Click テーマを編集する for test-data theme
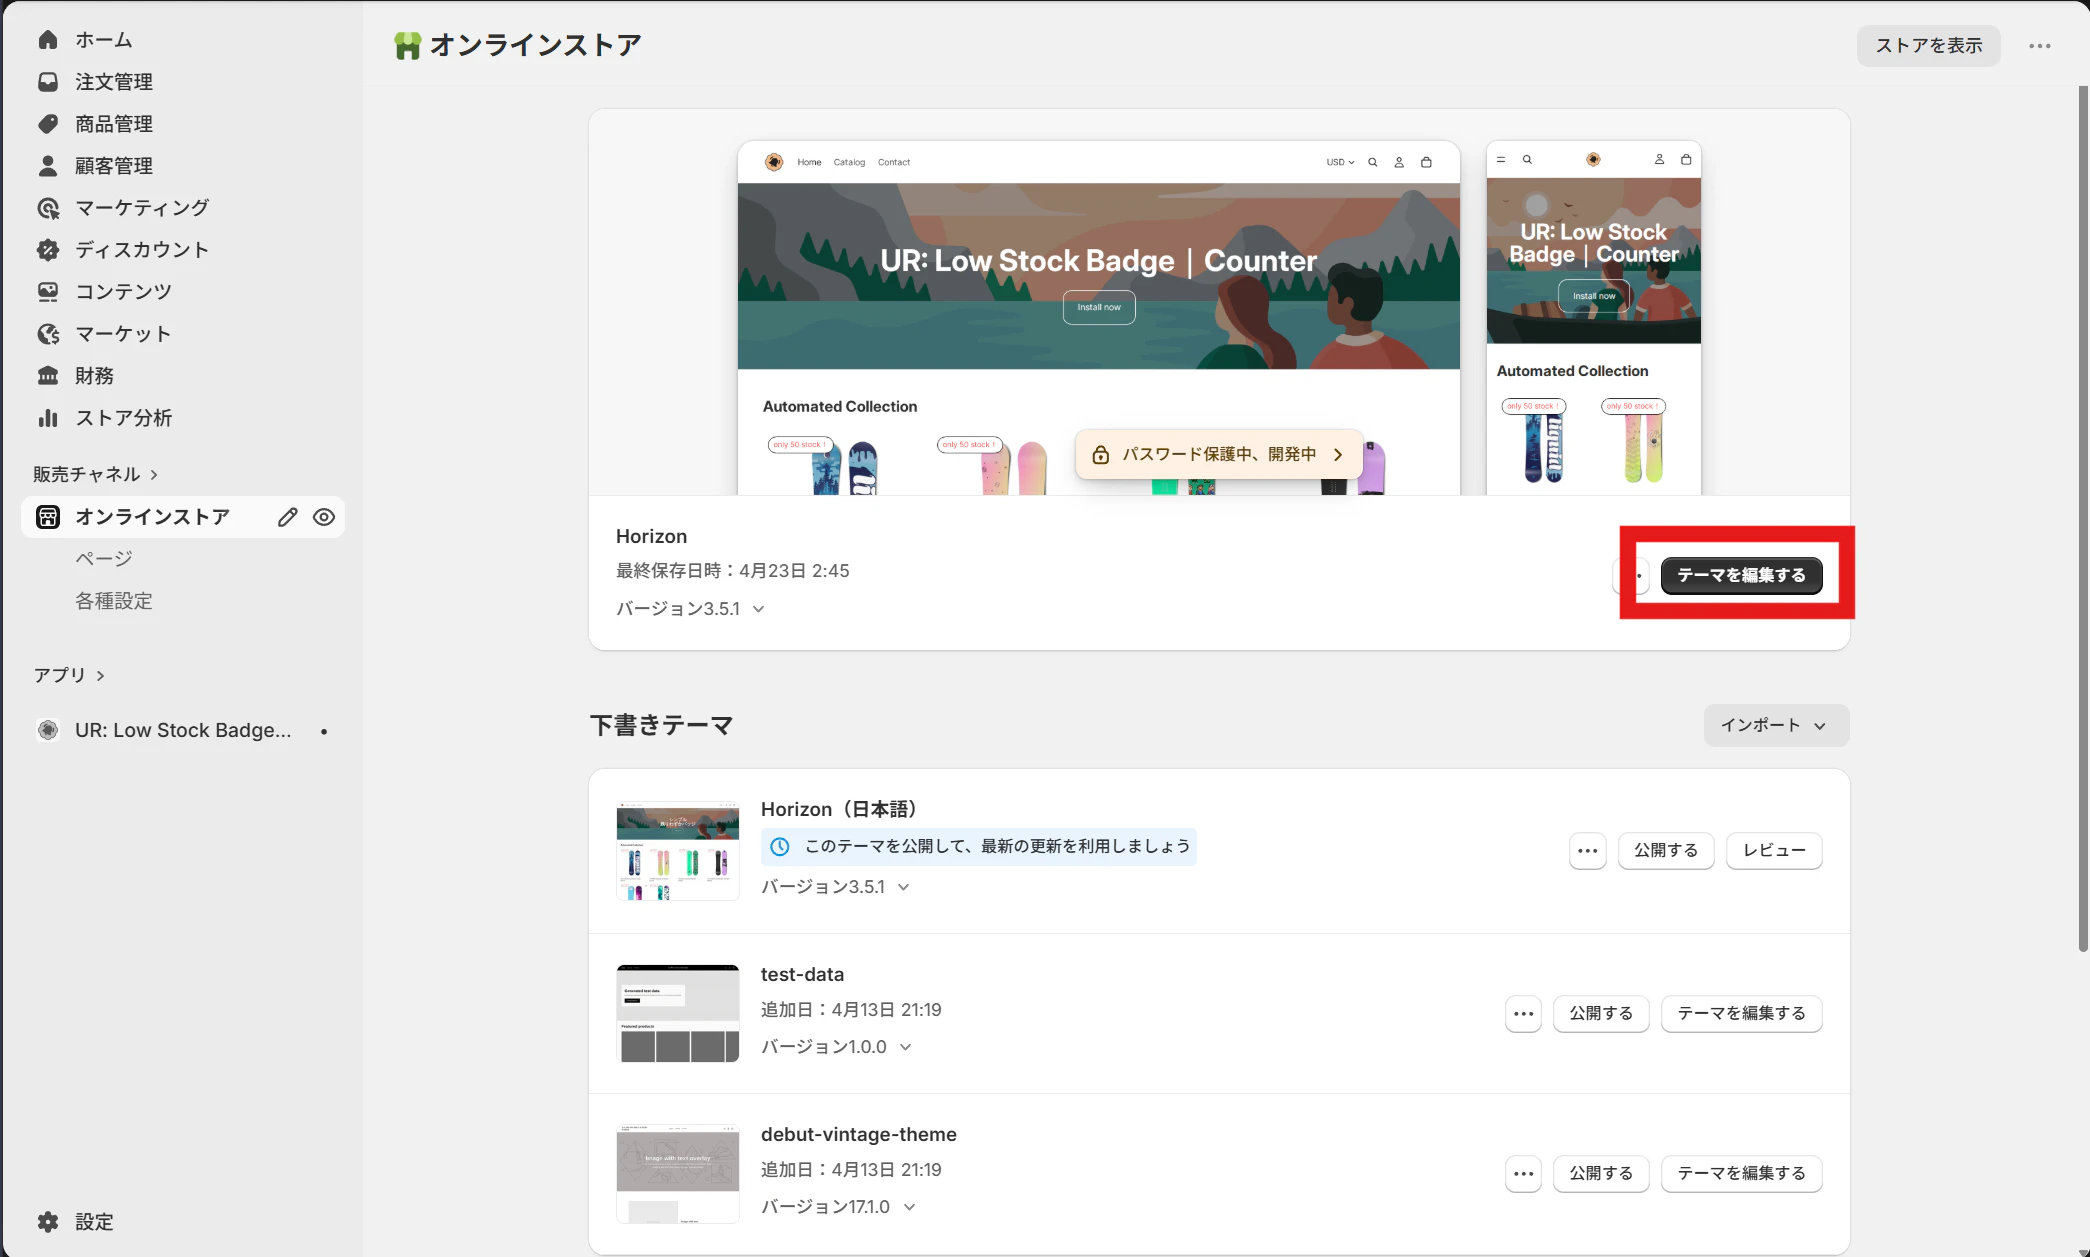This screenshot has width=2090, height=1257. 1741,1014
